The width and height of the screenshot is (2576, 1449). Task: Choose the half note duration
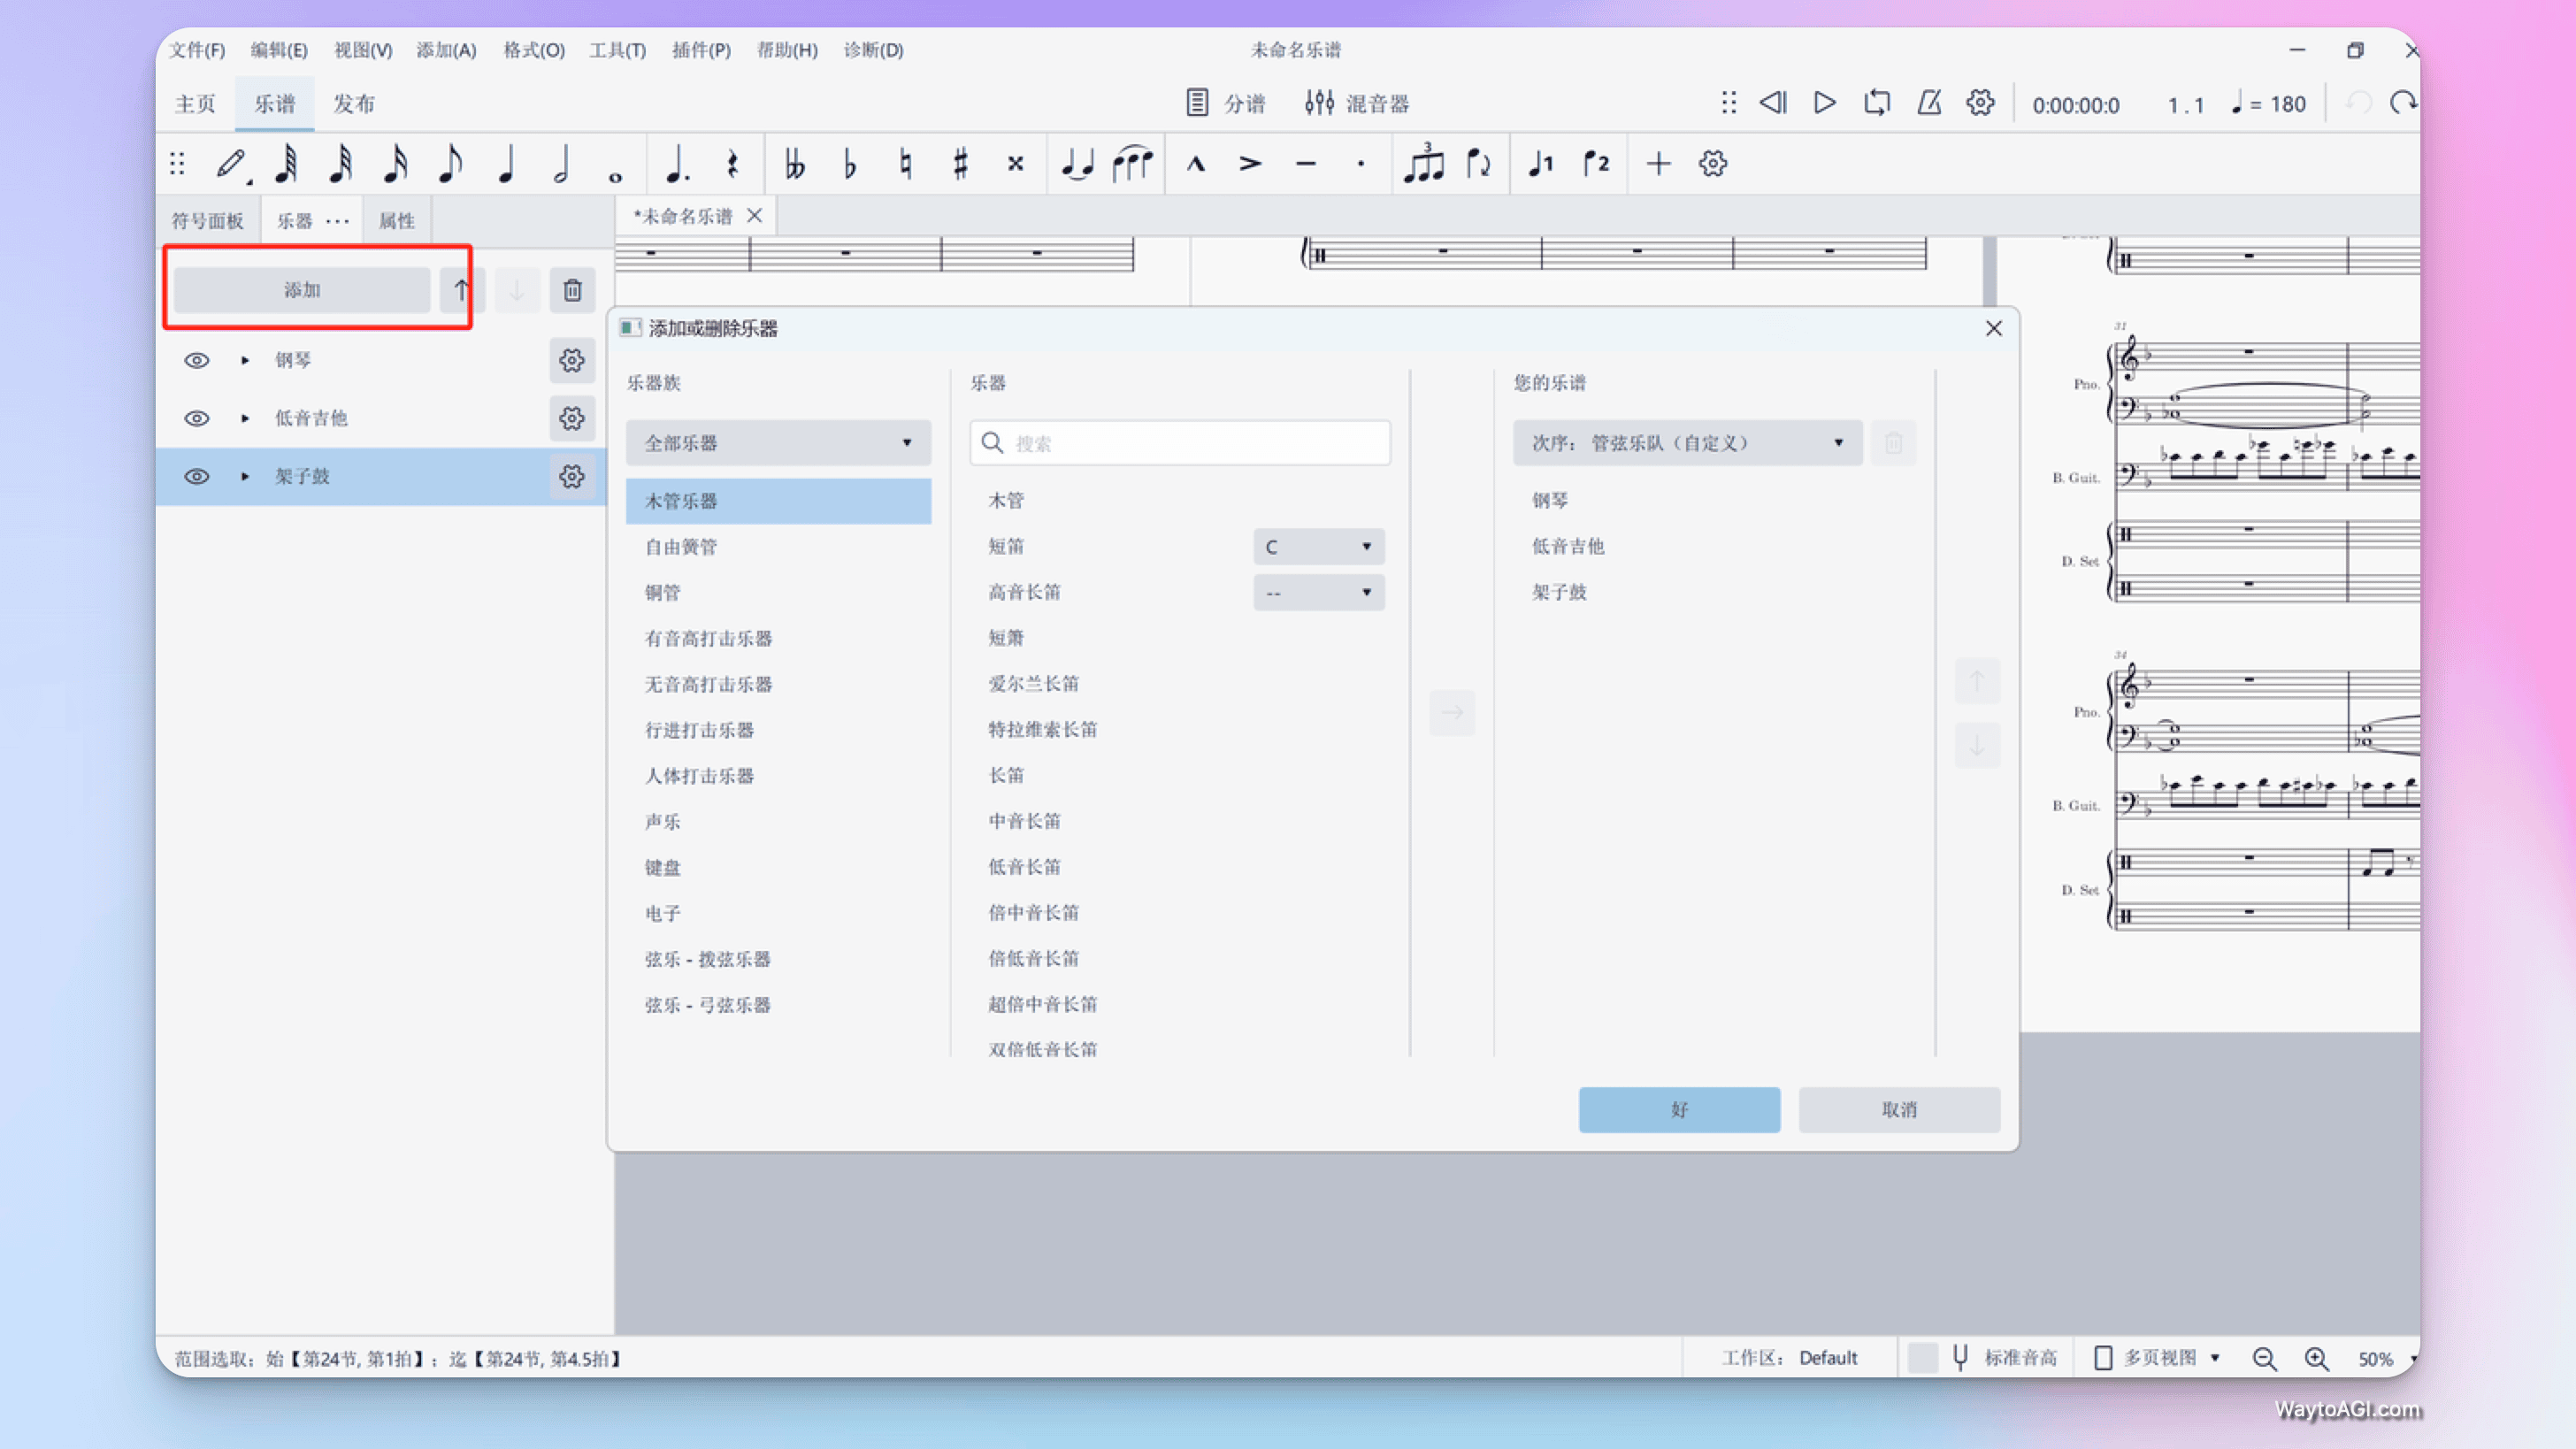(561, 164)
